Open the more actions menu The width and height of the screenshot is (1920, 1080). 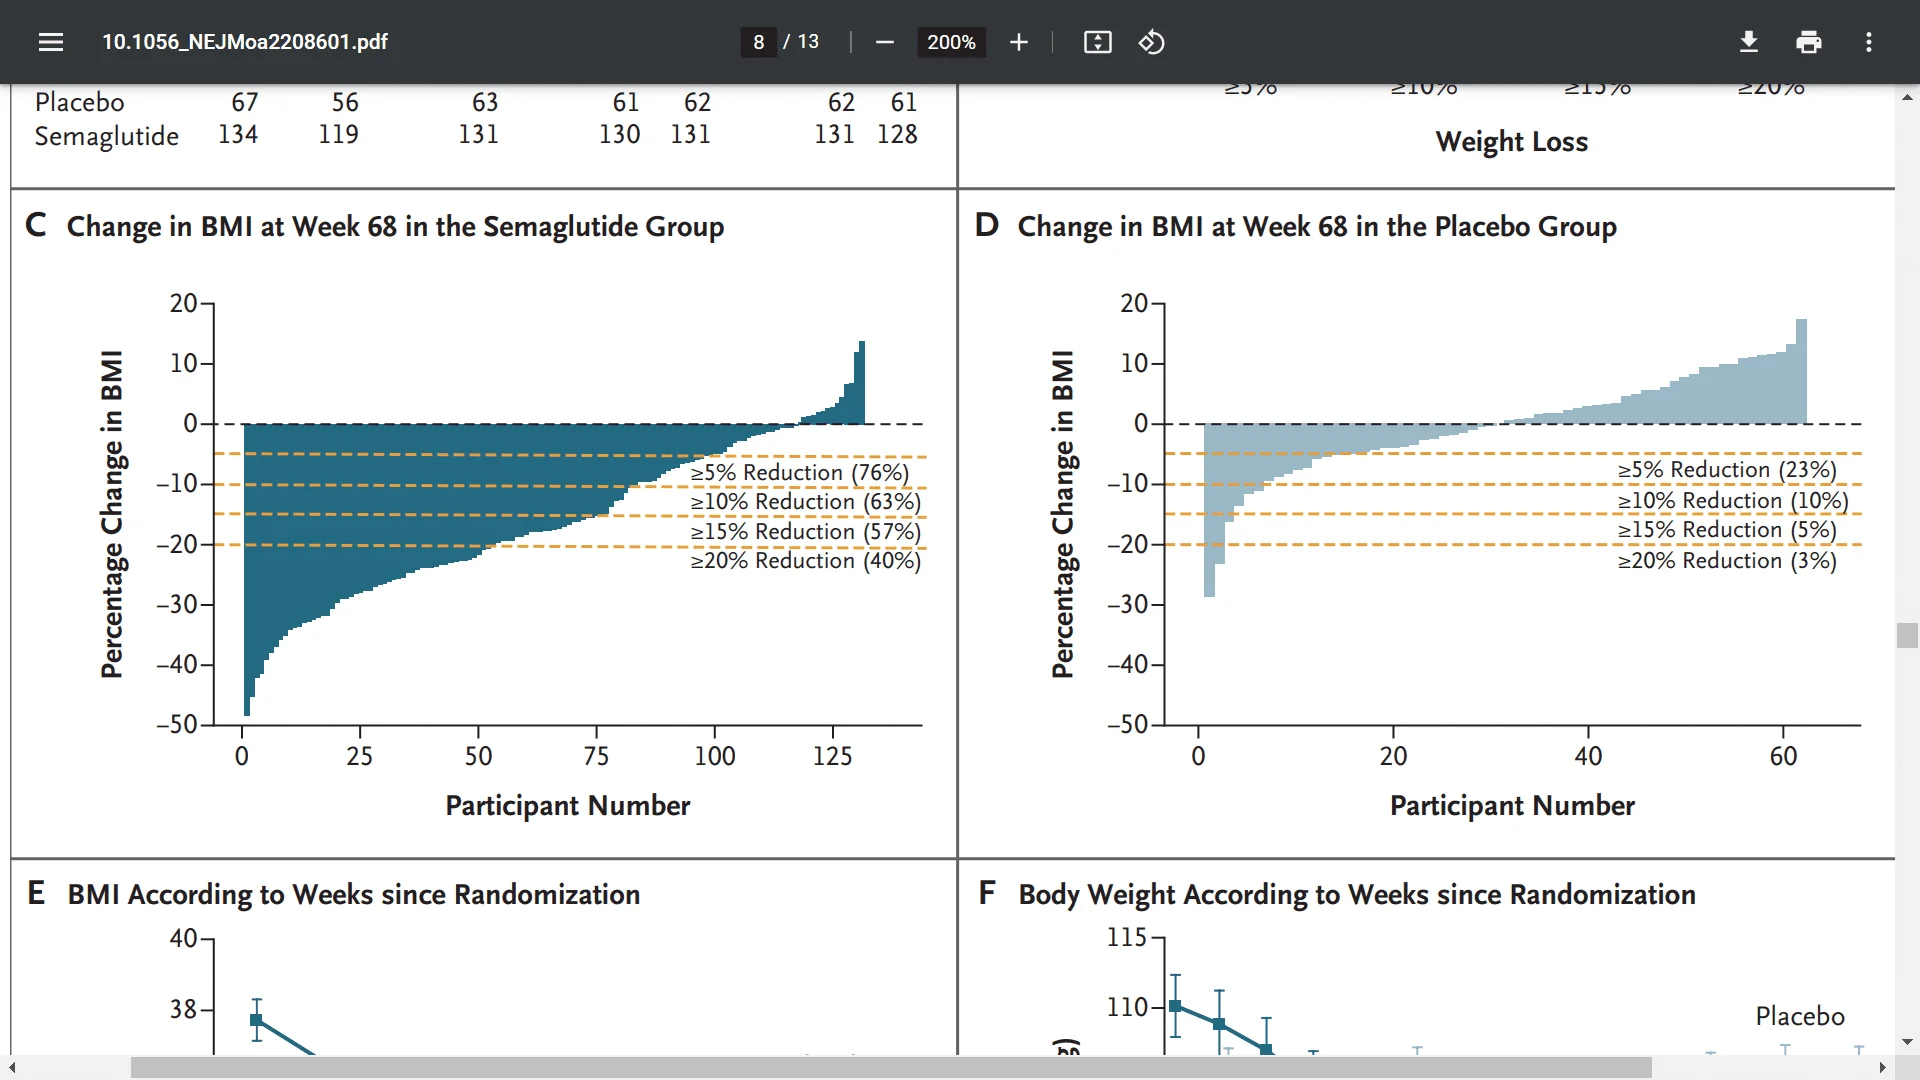1868,42
